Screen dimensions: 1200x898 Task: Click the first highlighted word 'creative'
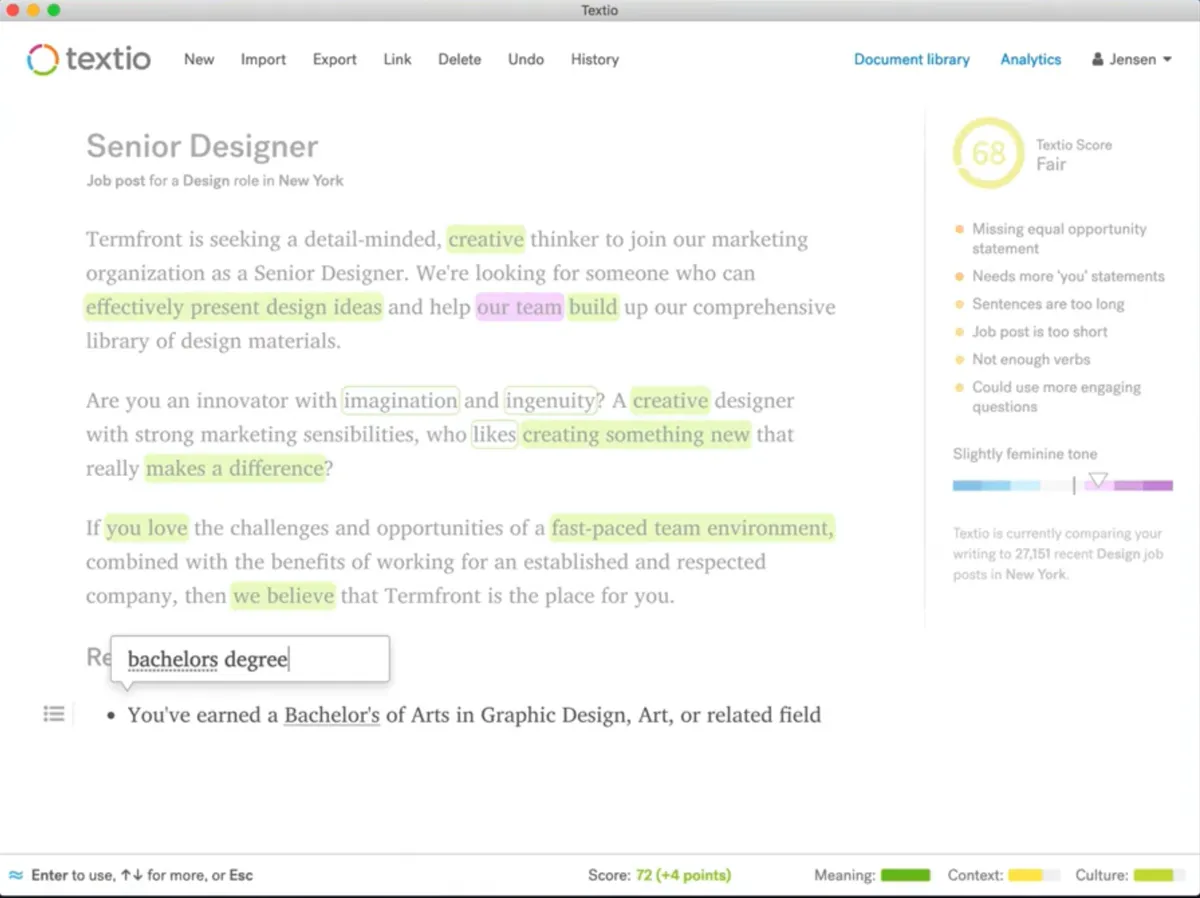coord(486,239)
